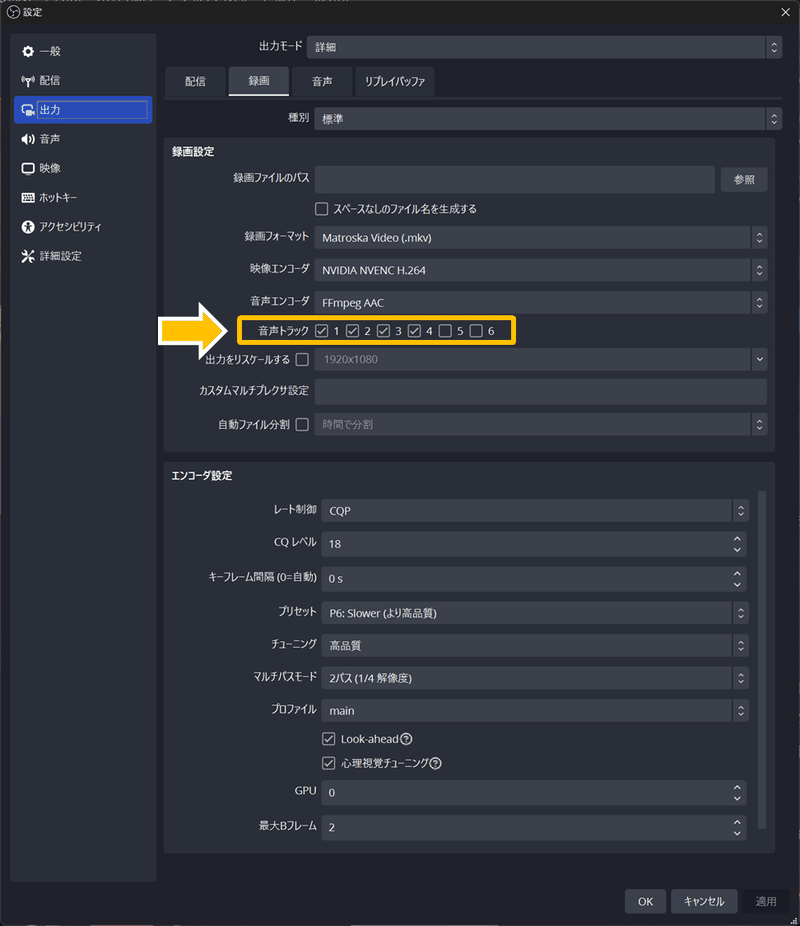Uncheck audio track 4

point(414,331)
